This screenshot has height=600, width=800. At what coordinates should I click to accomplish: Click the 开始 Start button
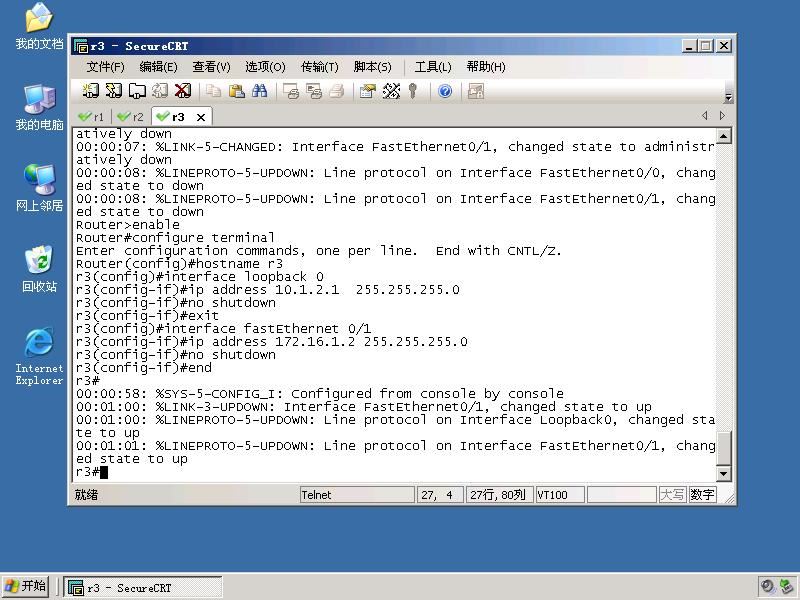pos(26,586)
